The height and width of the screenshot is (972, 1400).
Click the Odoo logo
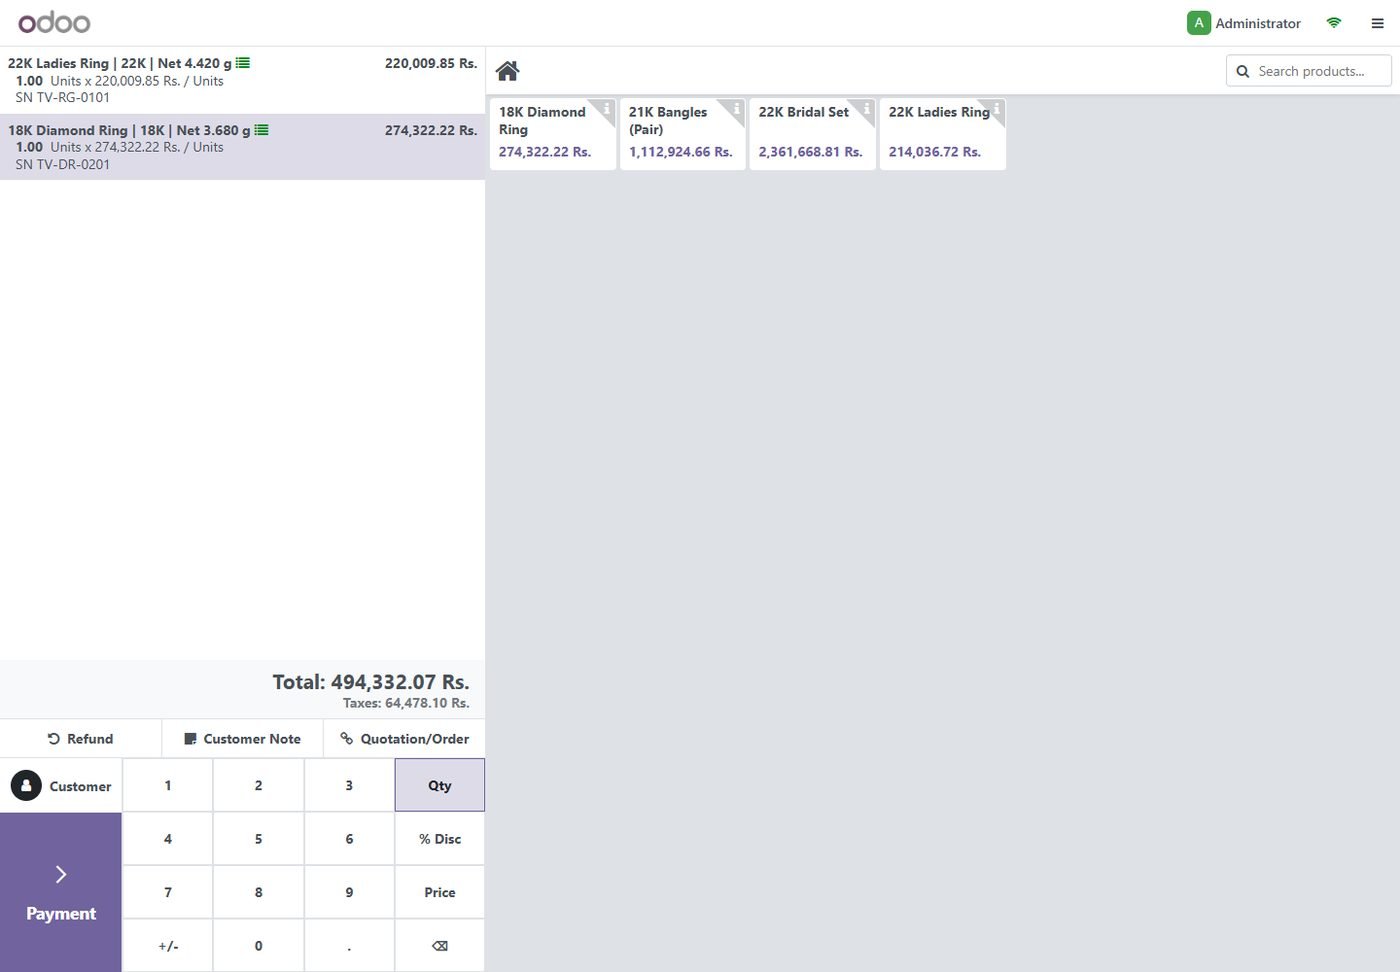(54, 22)
